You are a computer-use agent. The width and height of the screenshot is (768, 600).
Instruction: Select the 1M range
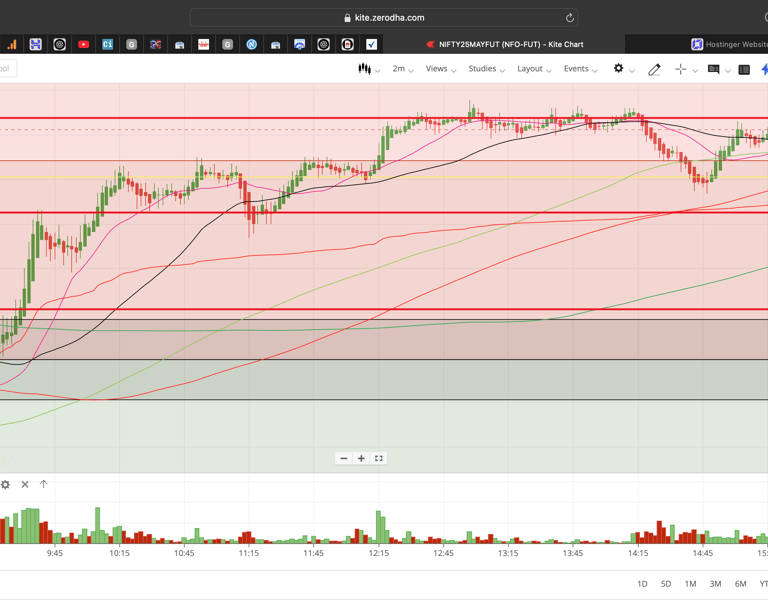coord(690,584)
